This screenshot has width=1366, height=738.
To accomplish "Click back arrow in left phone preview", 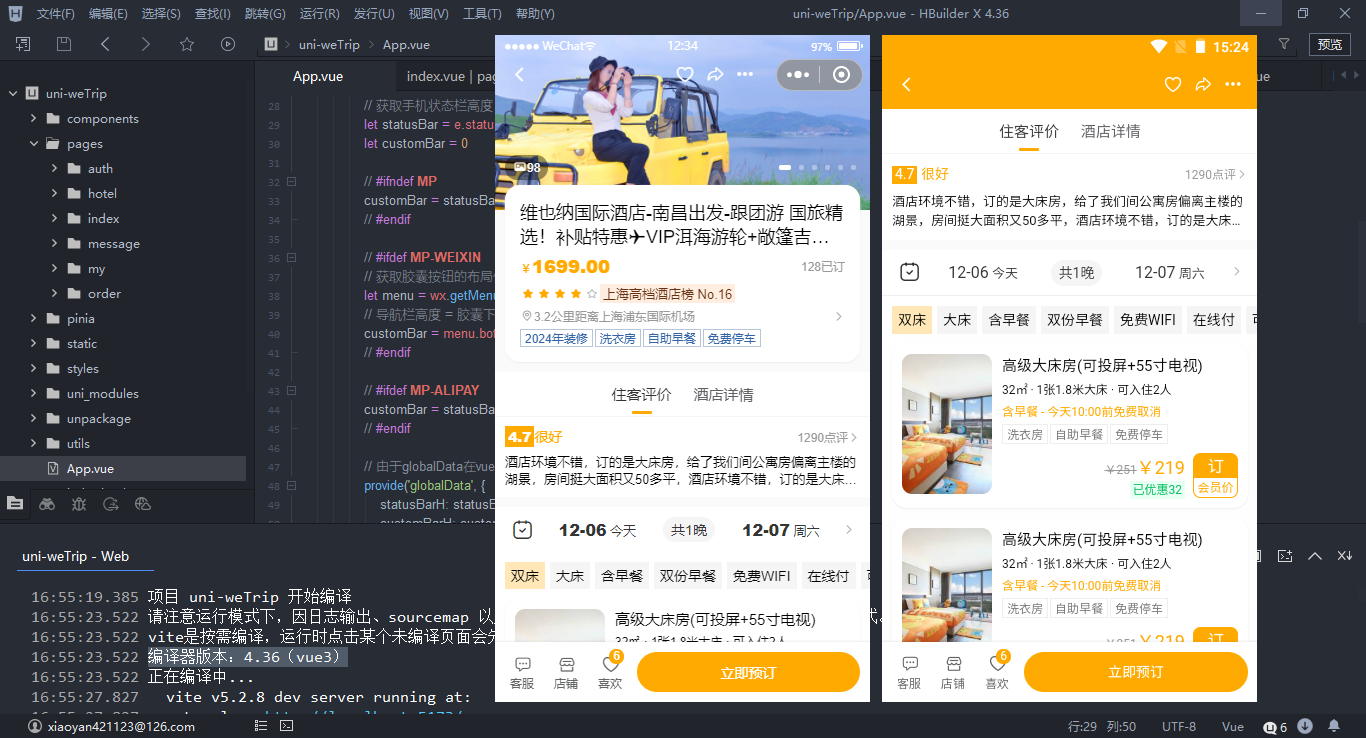I will click(519, 75).
